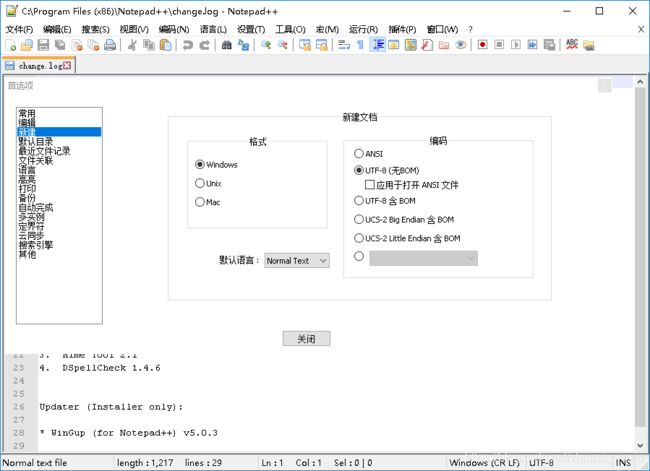This screenshot has height=471, width=650.
Task: Click the Undo arrow icon
Action: point(187,45)
